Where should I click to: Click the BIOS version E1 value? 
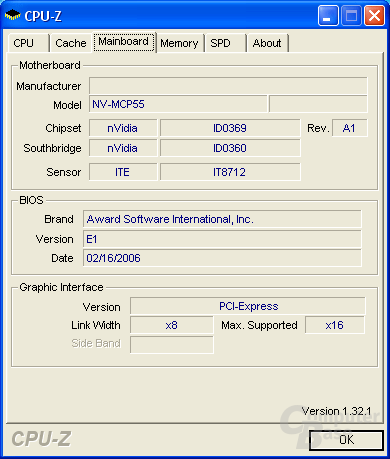pos(222,239)
